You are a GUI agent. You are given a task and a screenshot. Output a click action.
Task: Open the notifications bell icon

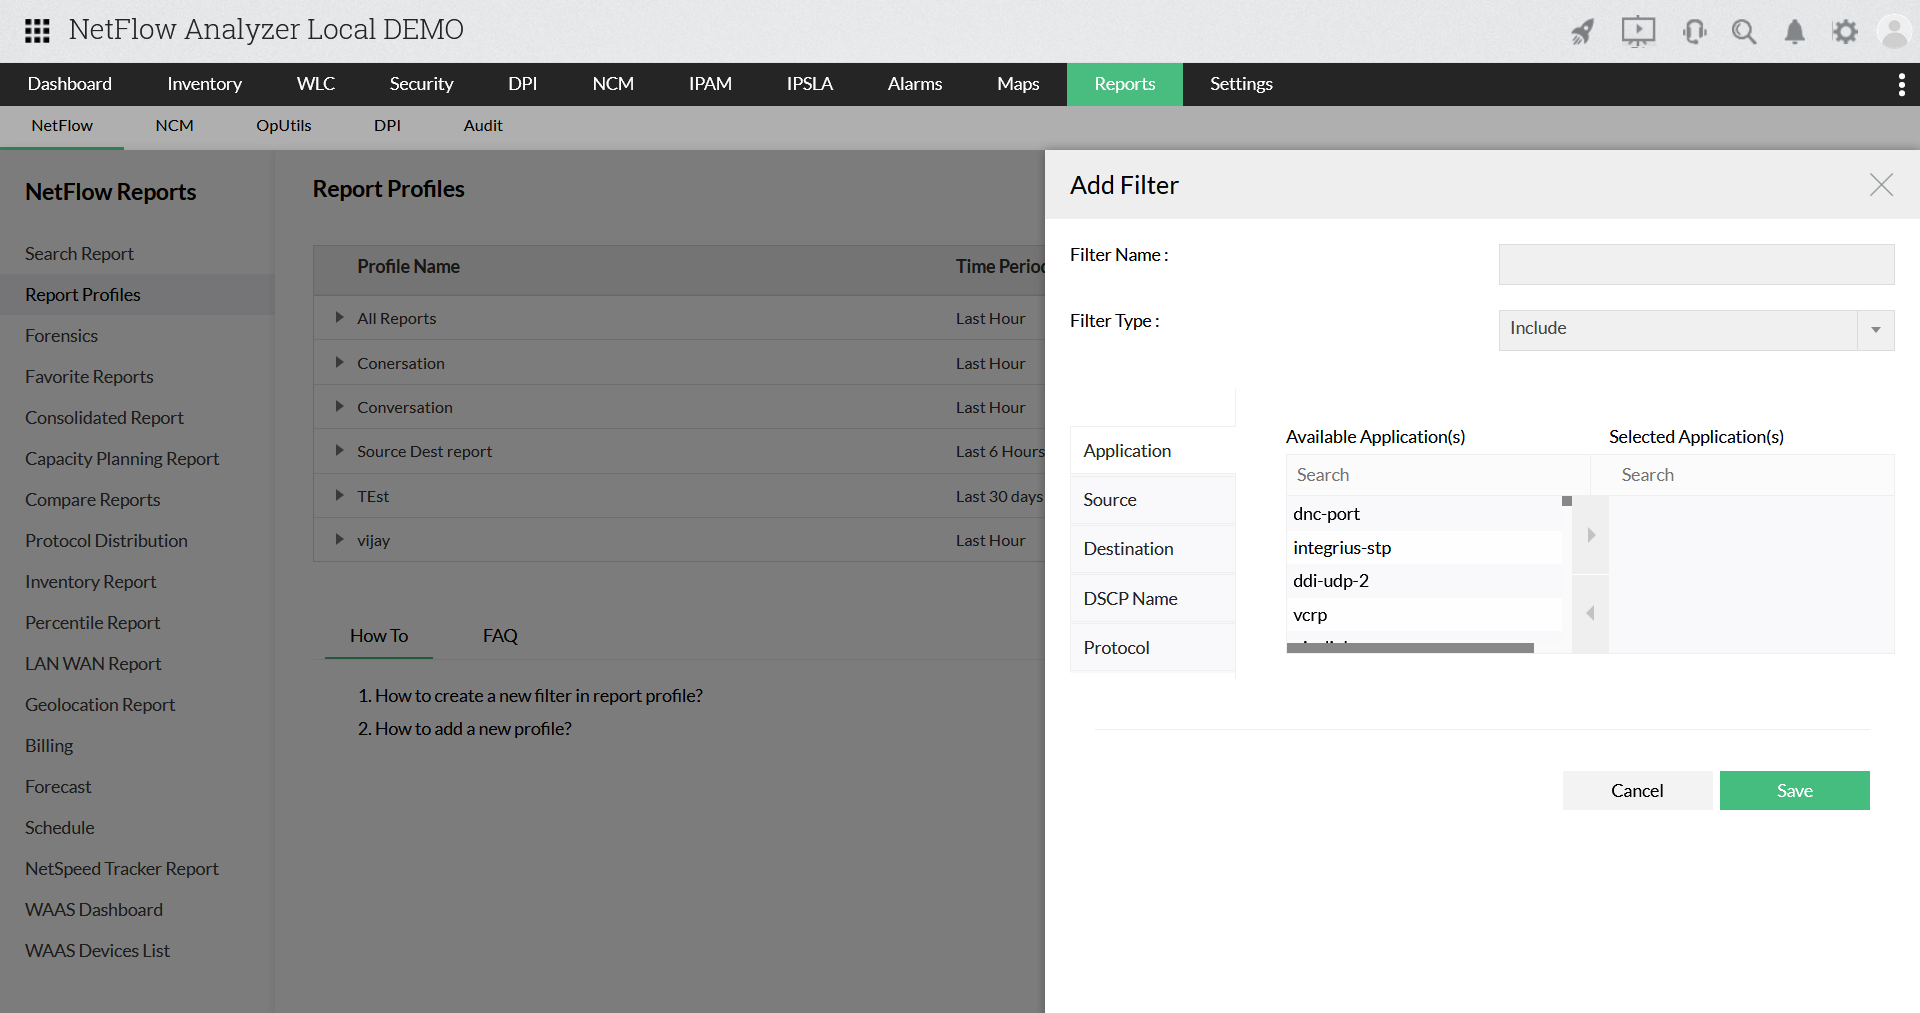tap(1795, 32)
